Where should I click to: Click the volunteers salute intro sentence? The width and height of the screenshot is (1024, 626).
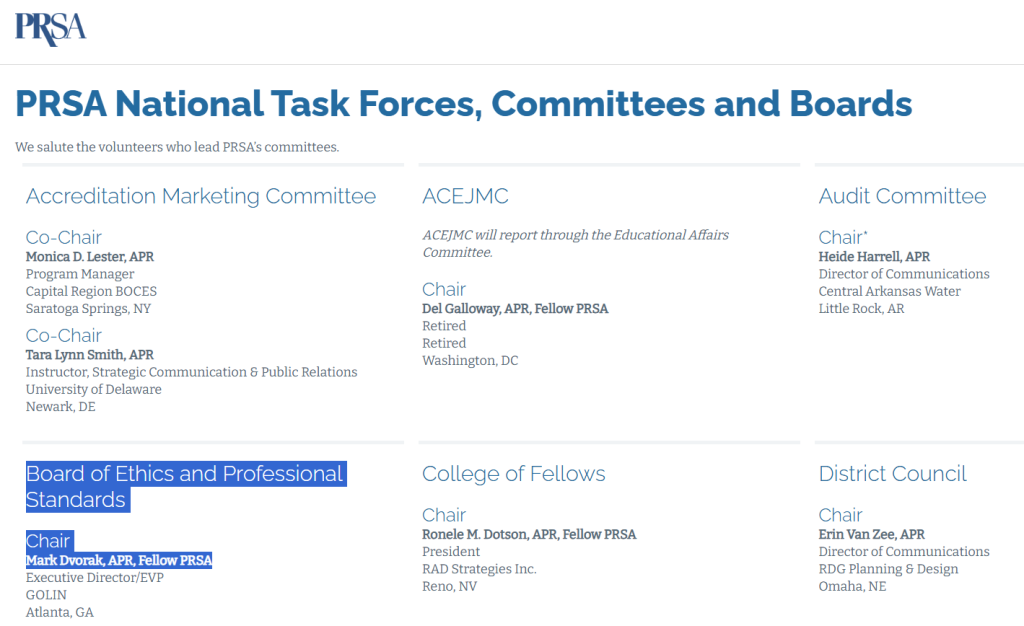(x=177, y=147)
